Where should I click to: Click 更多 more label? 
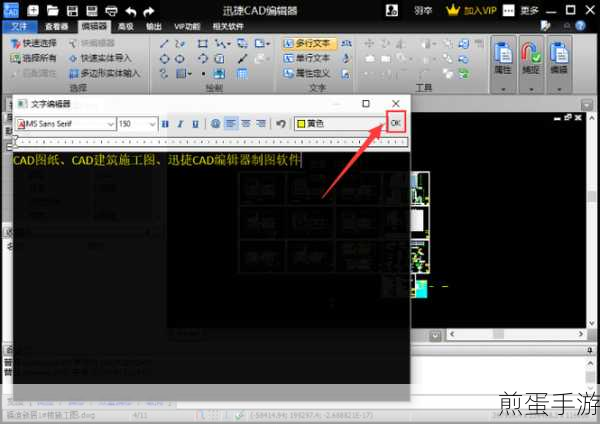529,10
